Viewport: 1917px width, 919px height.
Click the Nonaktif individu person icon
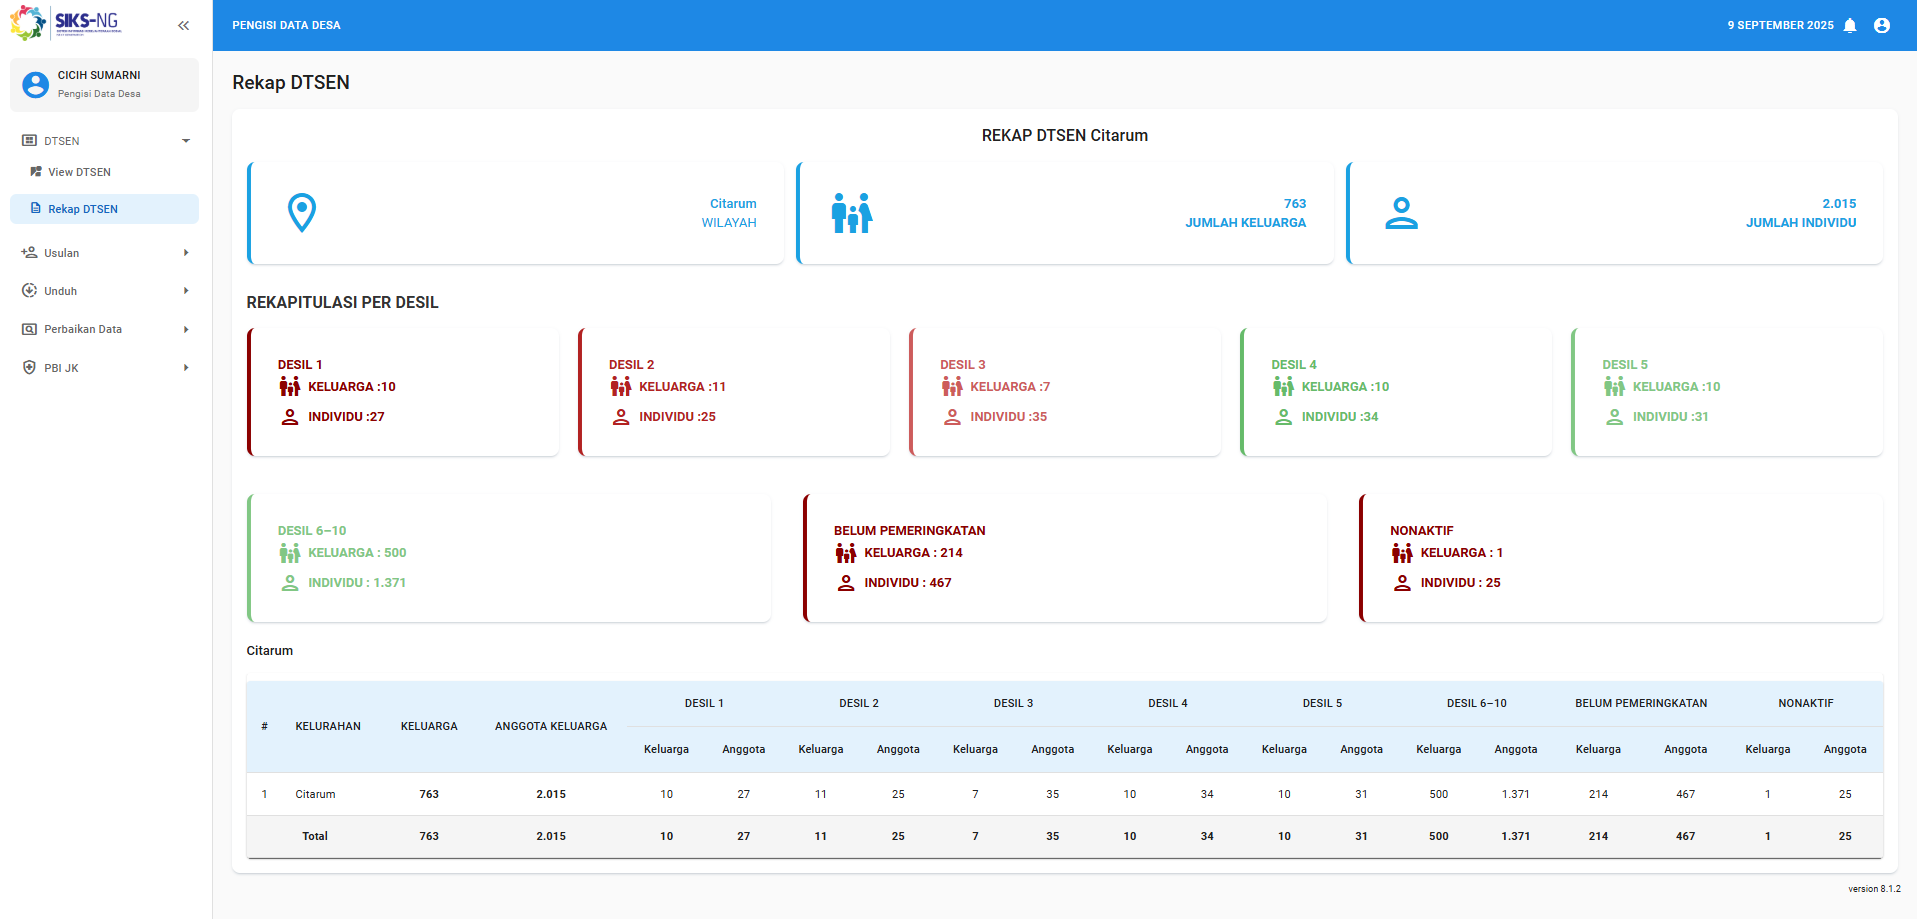(x=1403, y=583)
